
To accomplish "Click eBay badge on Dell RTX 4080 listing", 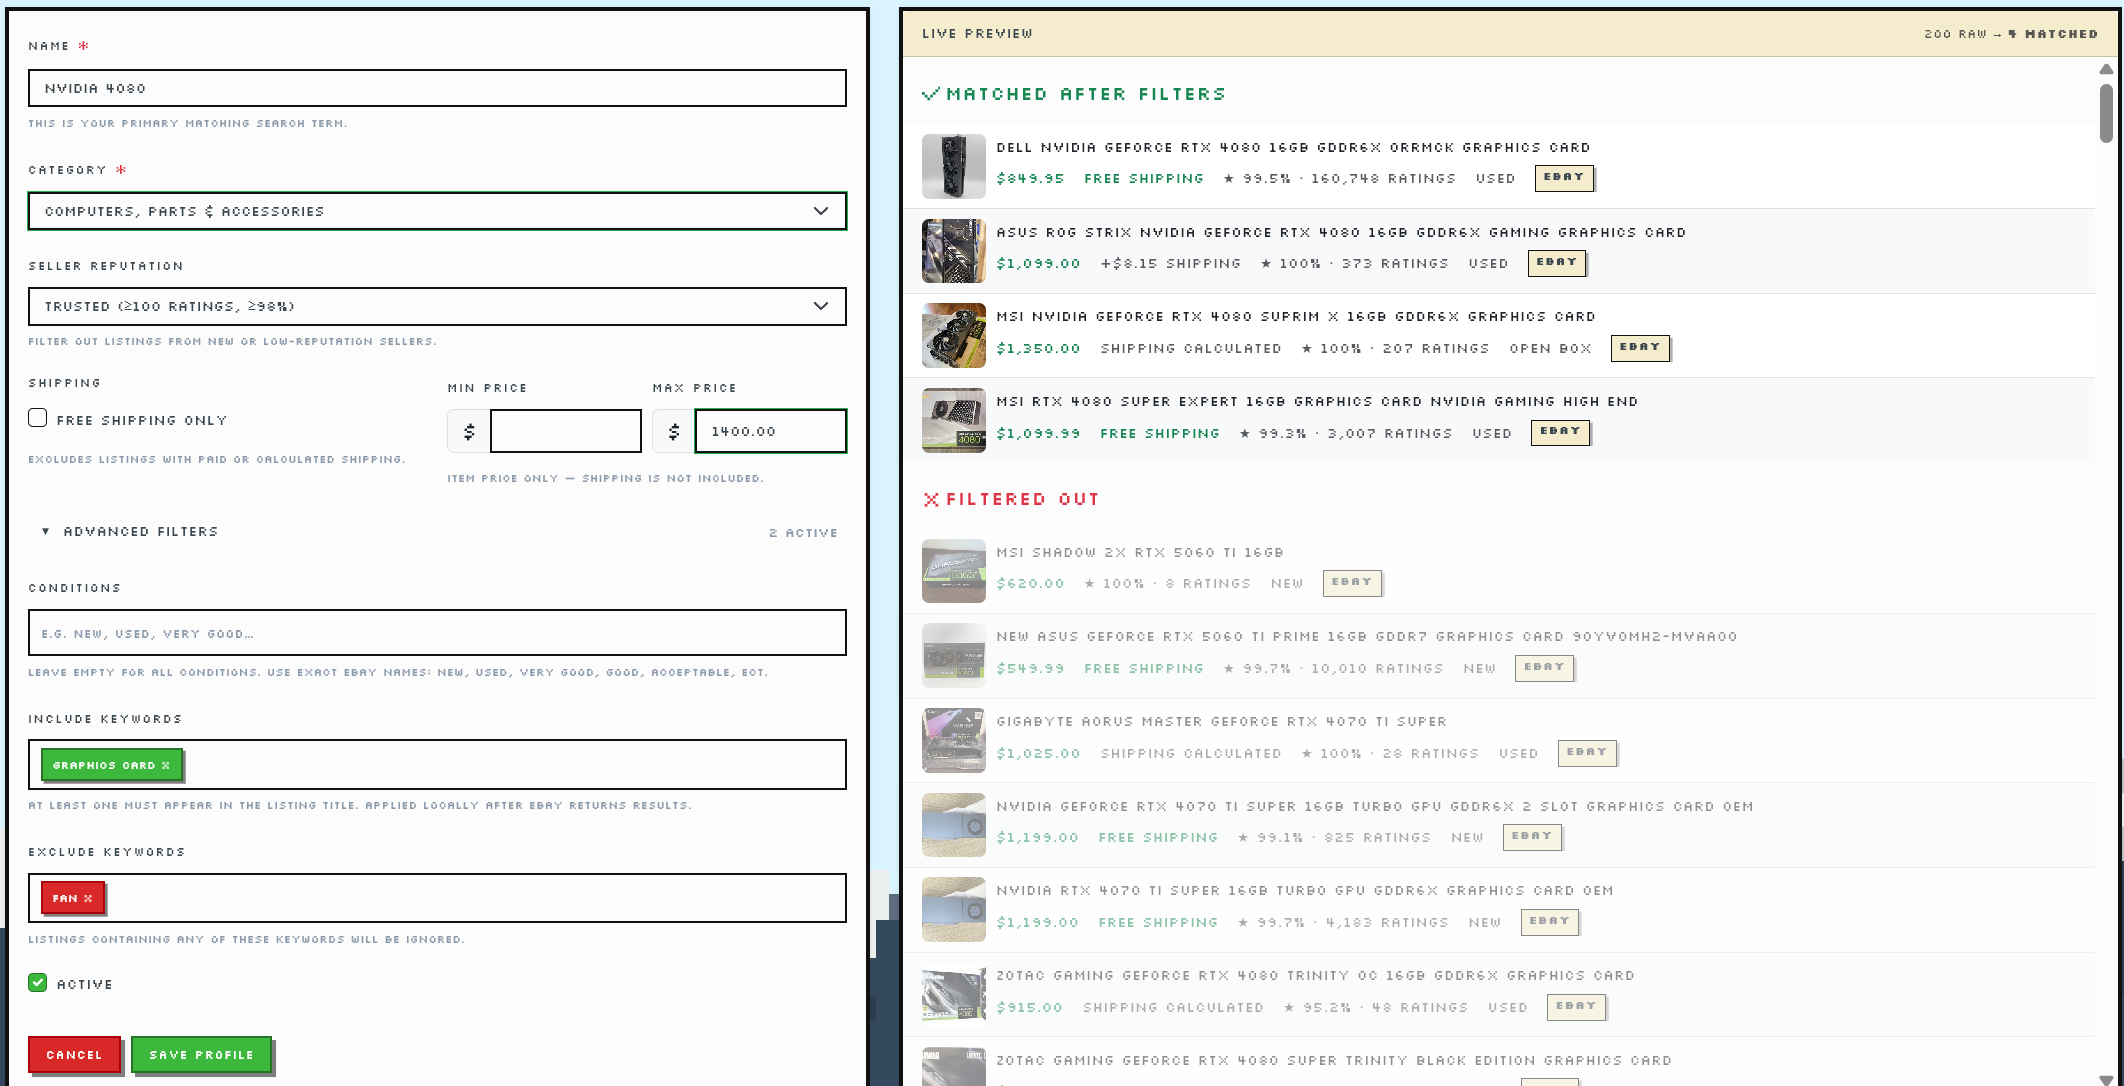I will (1564, 177).
